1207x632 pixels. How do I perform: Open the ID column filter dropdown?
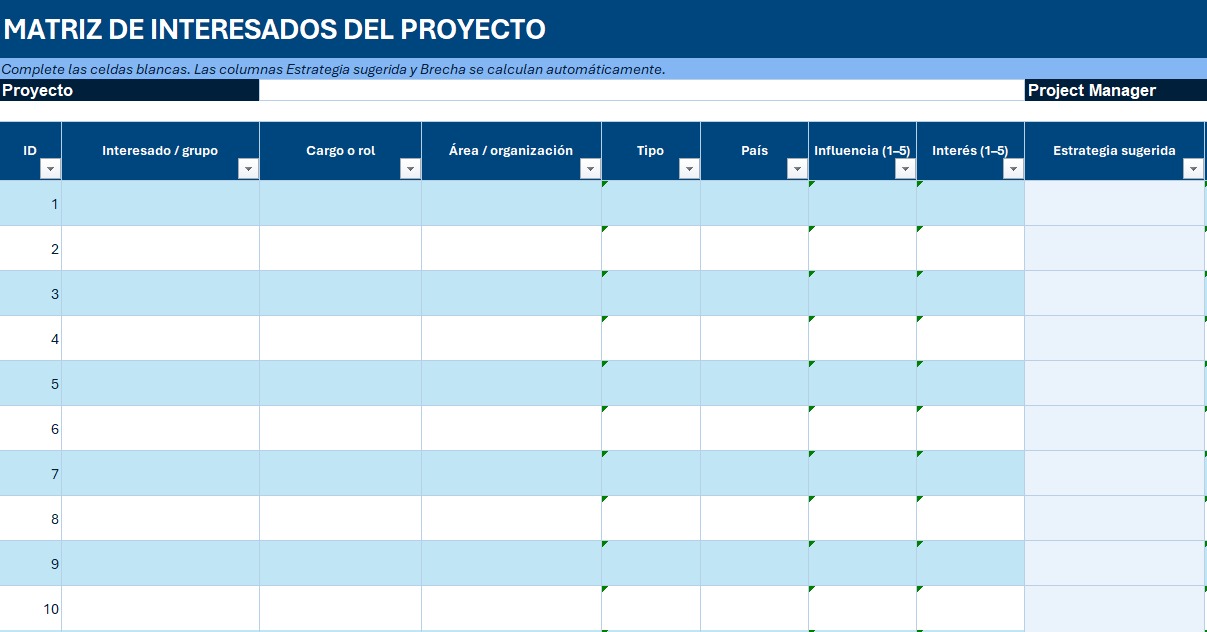pos(50,169)
